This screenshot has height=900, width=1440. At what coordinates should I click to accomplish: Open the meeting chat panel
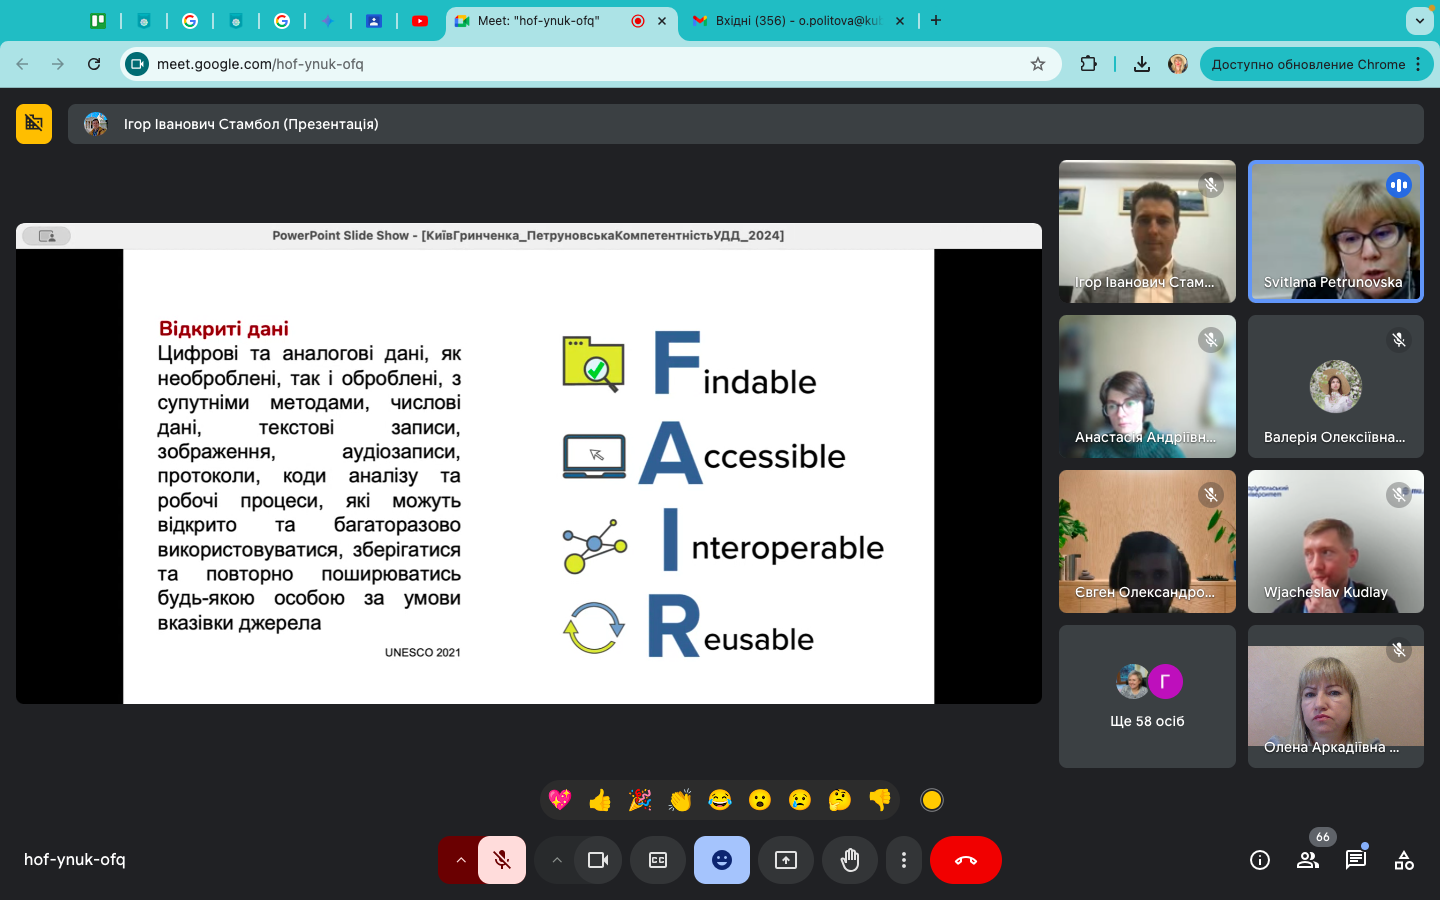click(1356, 860)
